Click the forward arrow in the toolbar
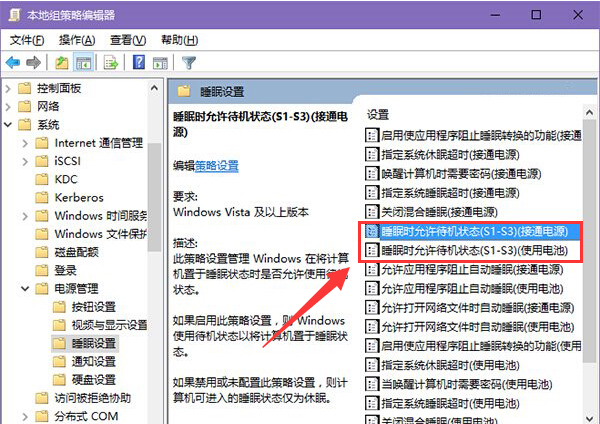Image resolution: width=600 pixels, height=424 pixels. click(35, 62)
